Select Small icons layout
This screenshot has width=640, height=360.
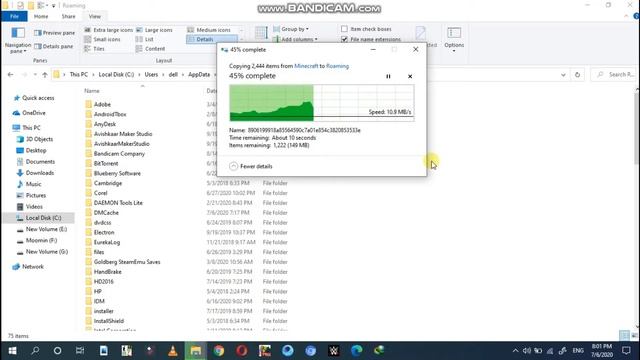(102, 39)
